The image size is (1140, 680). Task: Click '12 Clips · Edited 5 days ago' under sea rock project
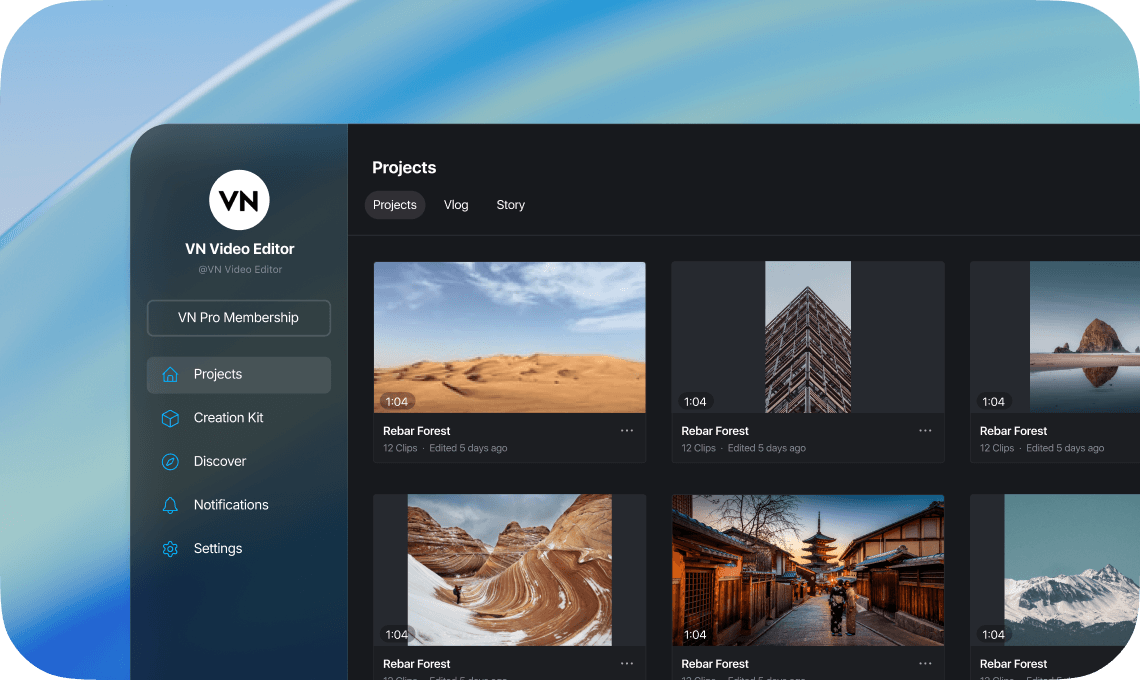1042,448
